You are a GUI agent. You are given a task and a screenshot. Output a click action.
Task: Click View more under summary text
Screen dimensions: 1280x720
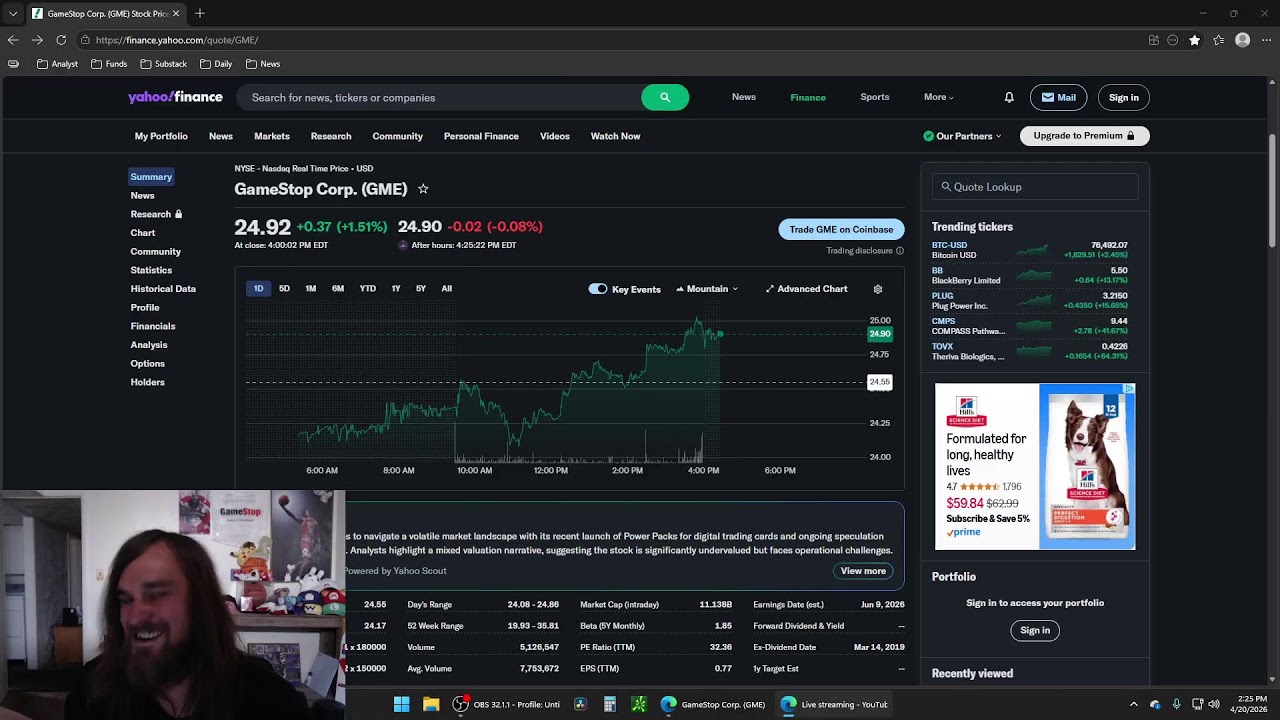[863, 571]
